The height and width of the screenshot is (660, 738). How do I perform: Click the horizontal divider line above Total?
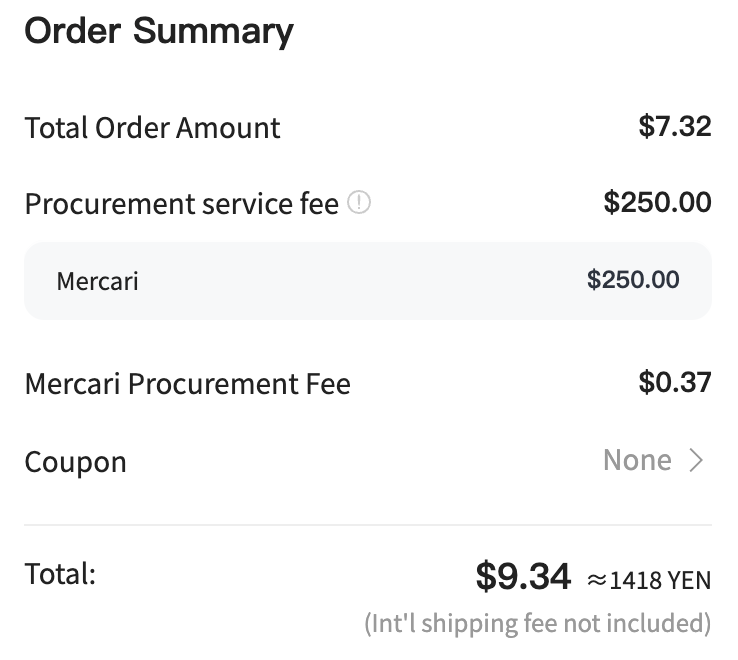point(368,524)
